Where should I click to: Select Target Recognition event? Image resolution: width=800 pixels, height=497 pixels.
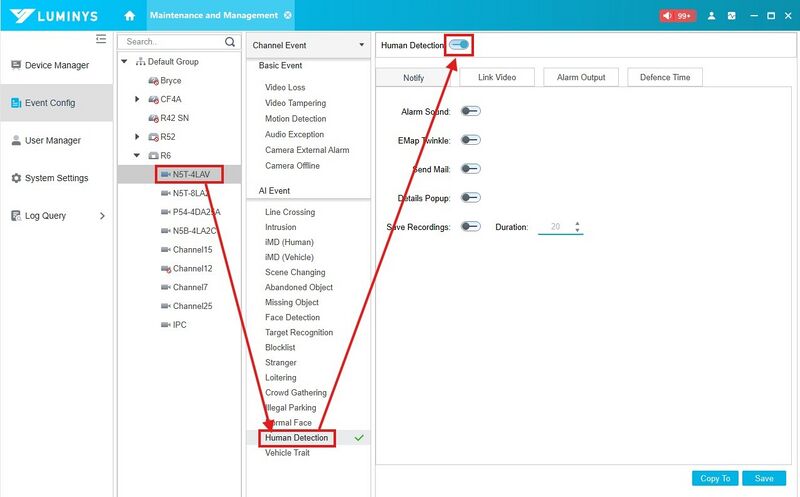click(299, 333)
